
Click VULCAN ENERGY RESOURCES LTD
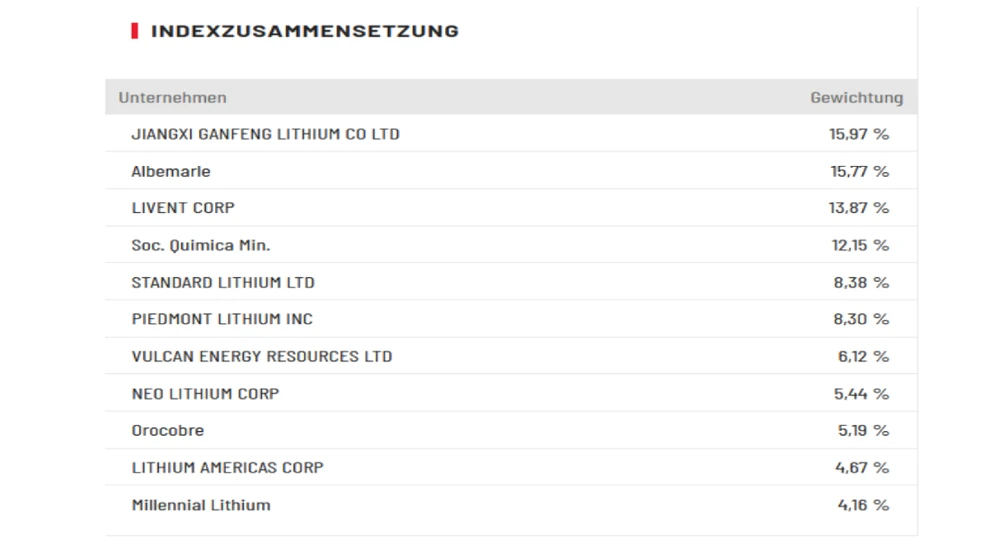click(x=262, y=356)
